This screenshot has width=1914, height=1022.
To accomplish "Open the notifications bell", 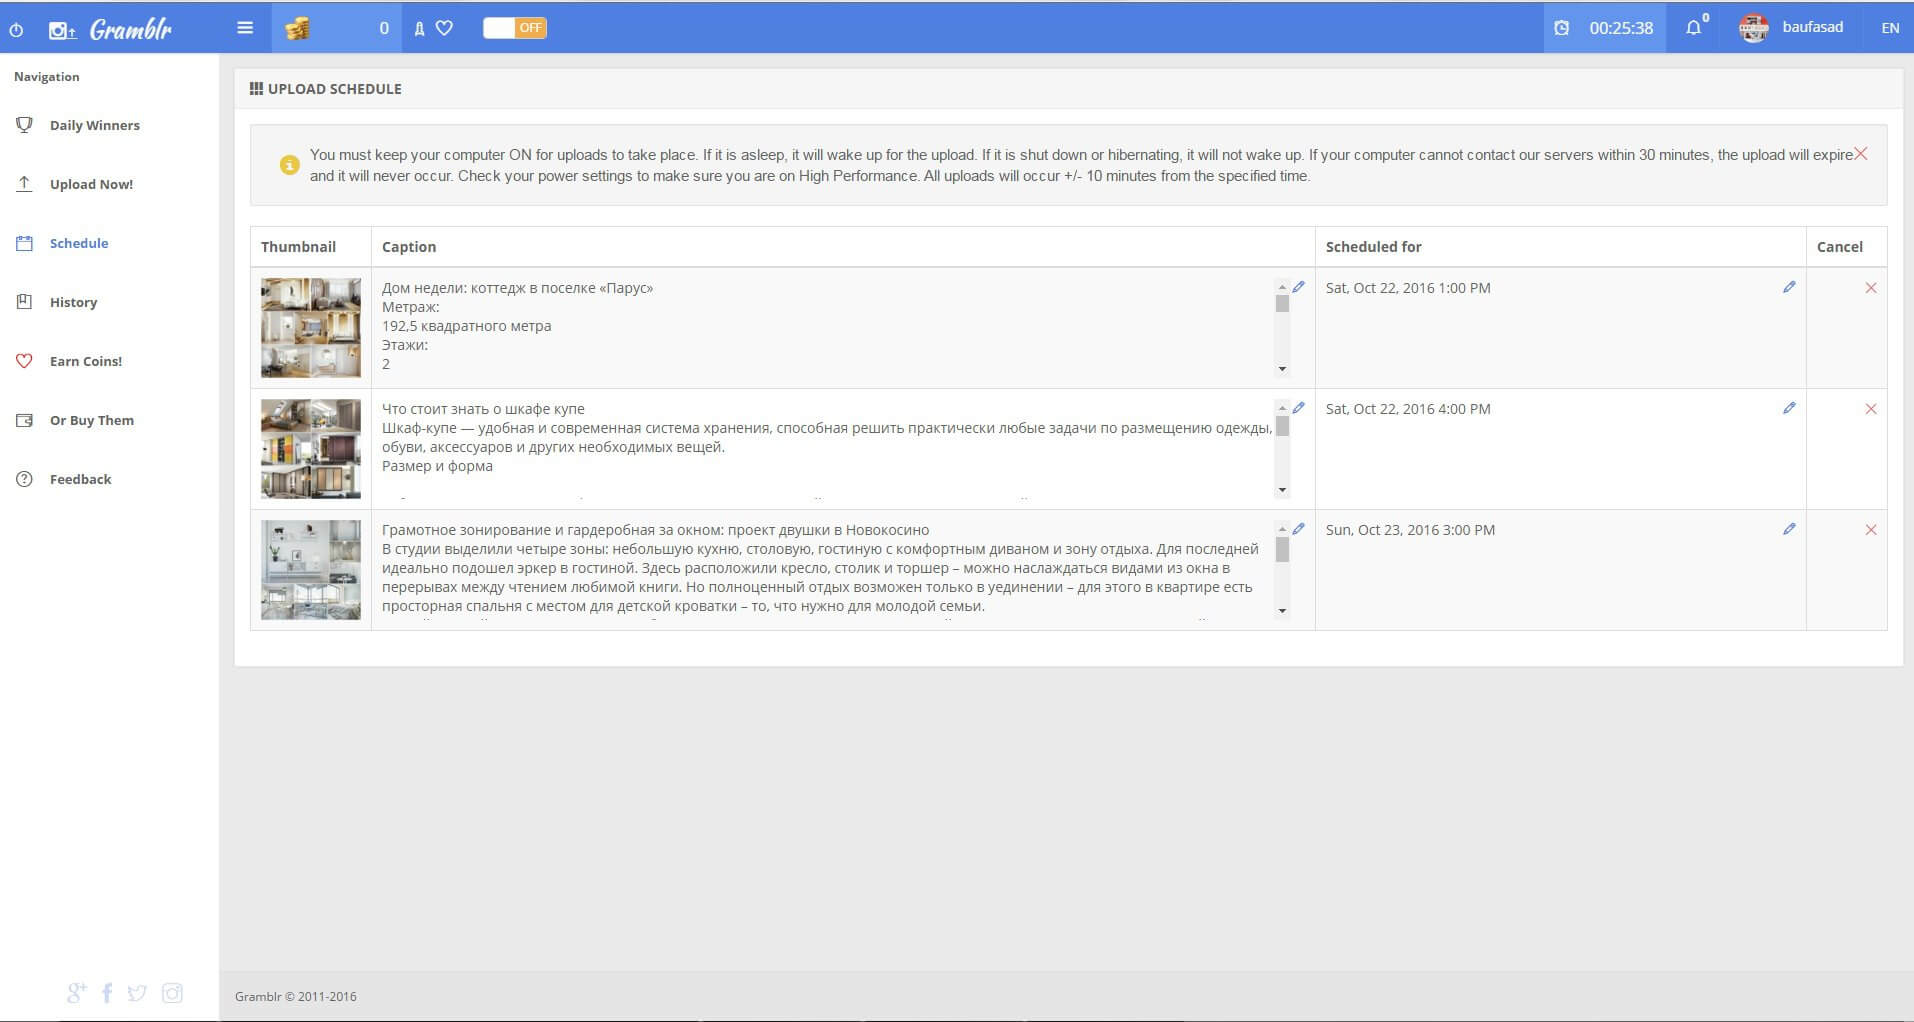I will coord(1693,28).
